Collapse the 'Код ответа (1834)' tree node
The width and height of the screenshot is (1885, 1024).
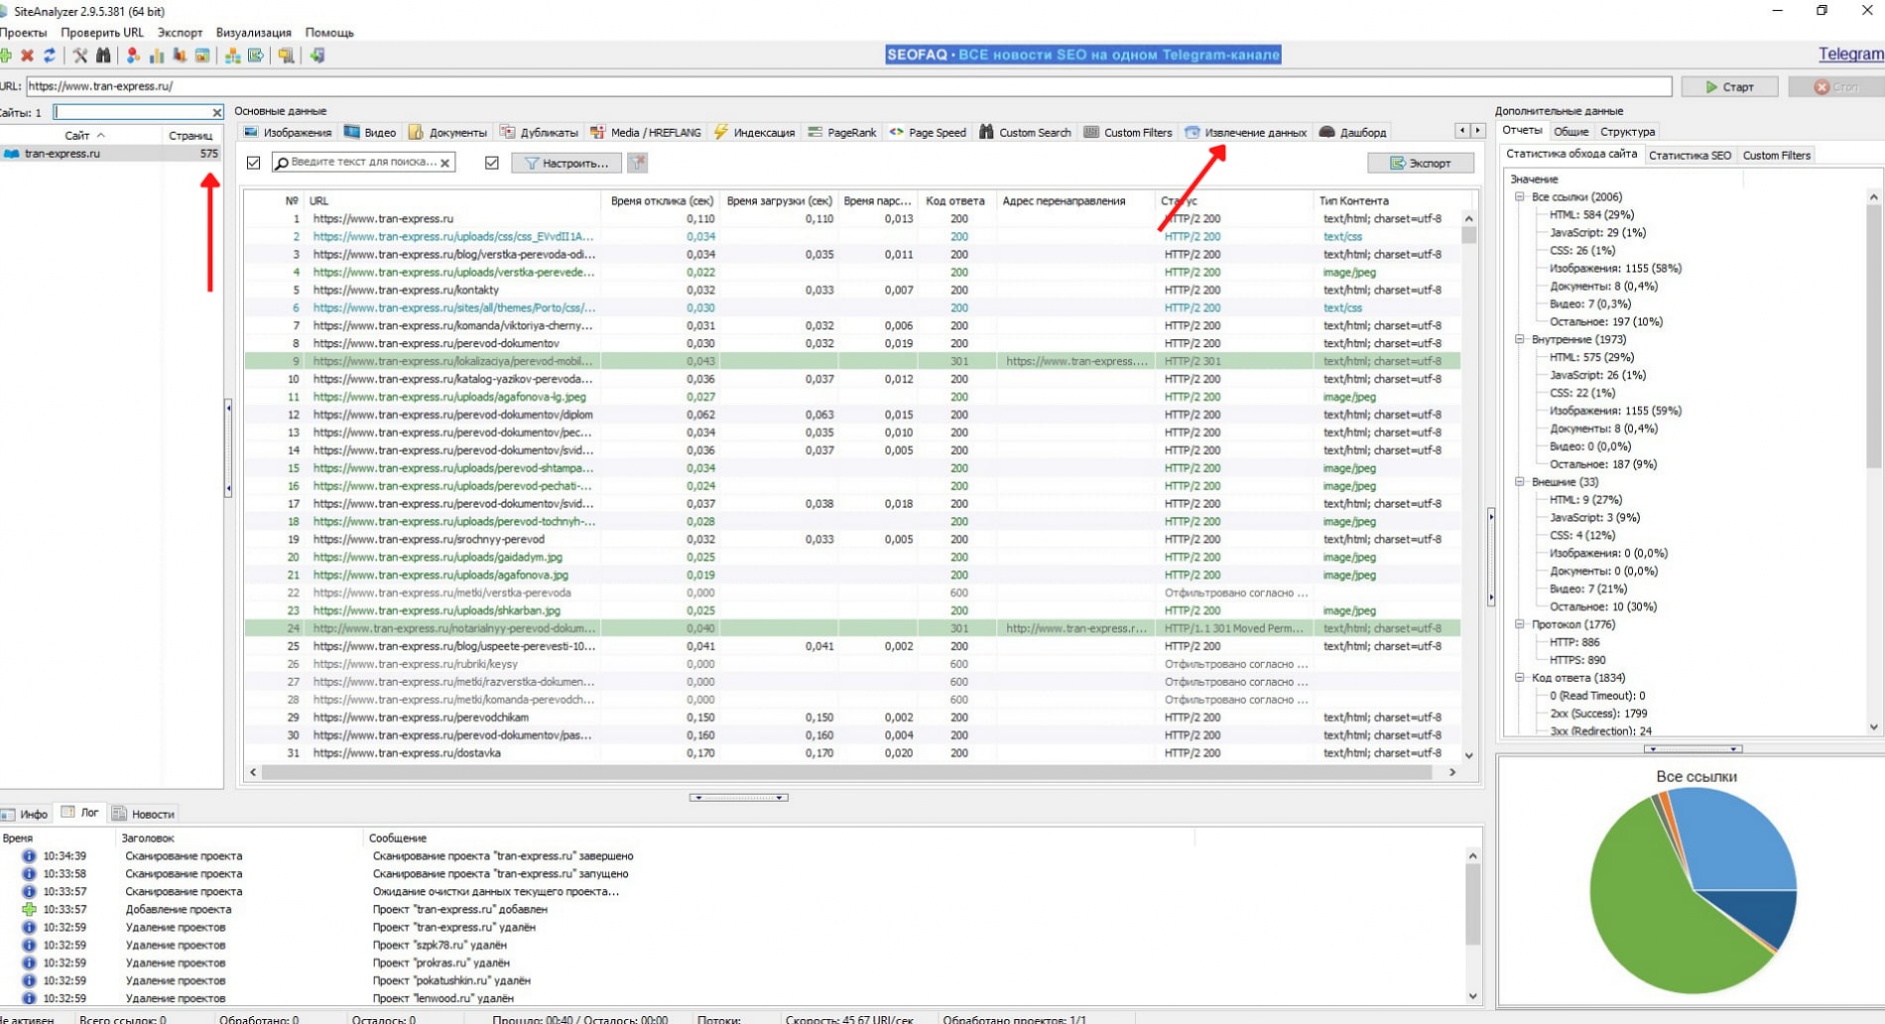(1520, 677)
